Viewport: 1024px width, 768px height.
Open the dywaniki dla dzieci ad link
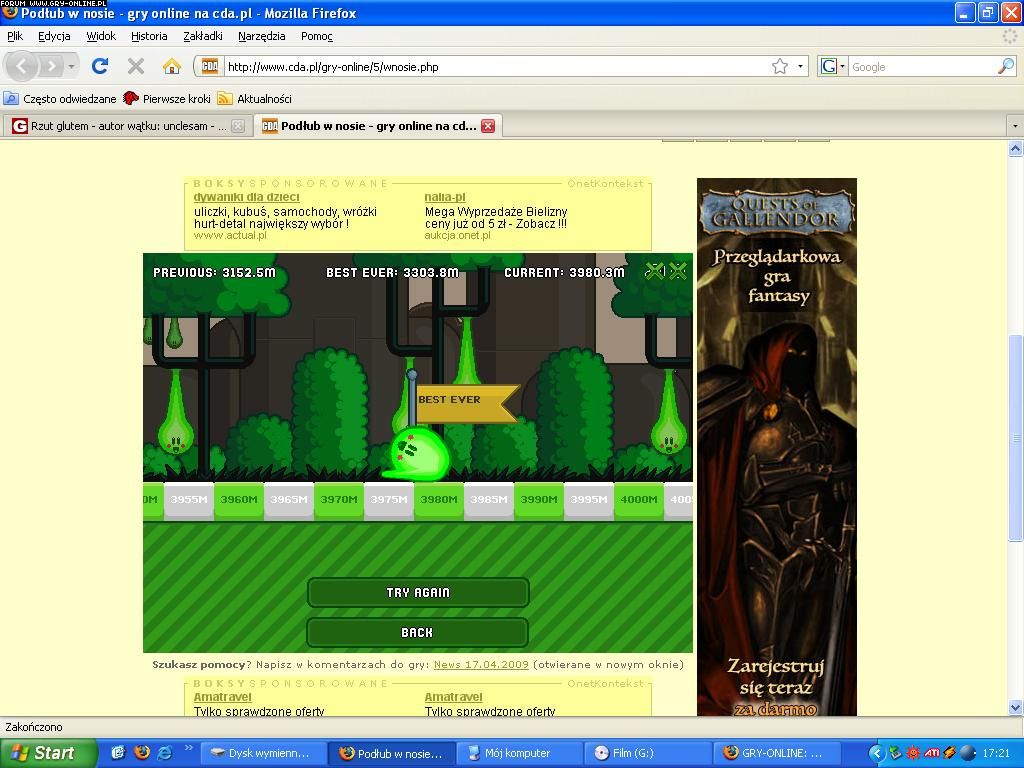tap(247, 197)
